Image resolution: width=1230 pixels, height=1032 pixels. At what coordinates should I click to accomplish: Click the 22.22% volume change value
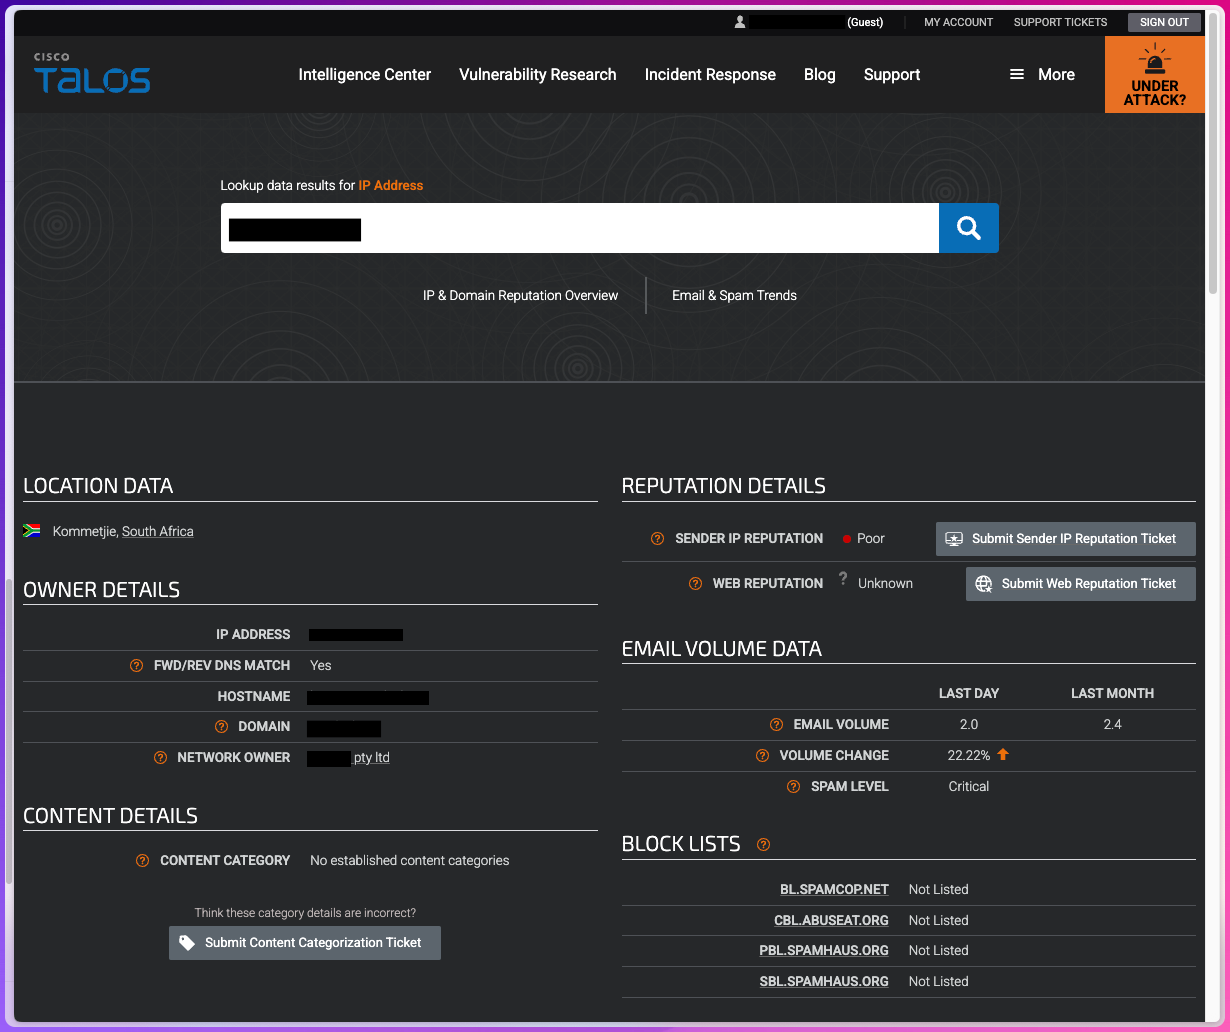point(969,755)
